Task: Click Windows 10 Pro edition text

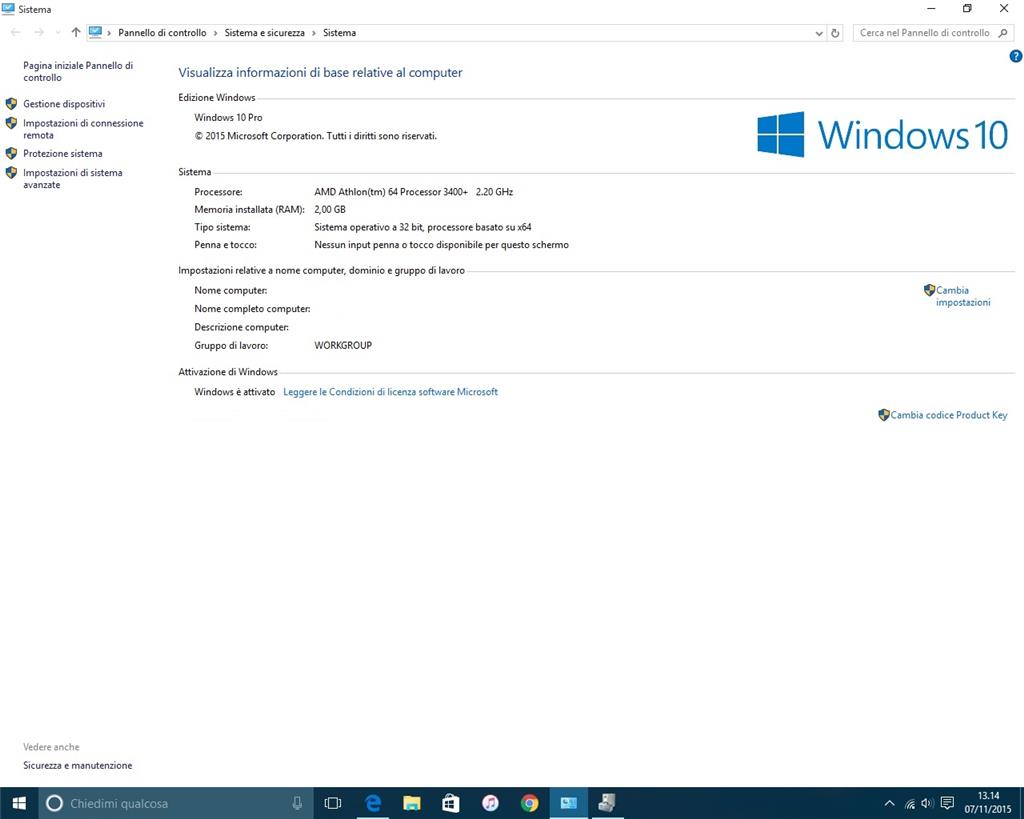Action: coord(228,118)
